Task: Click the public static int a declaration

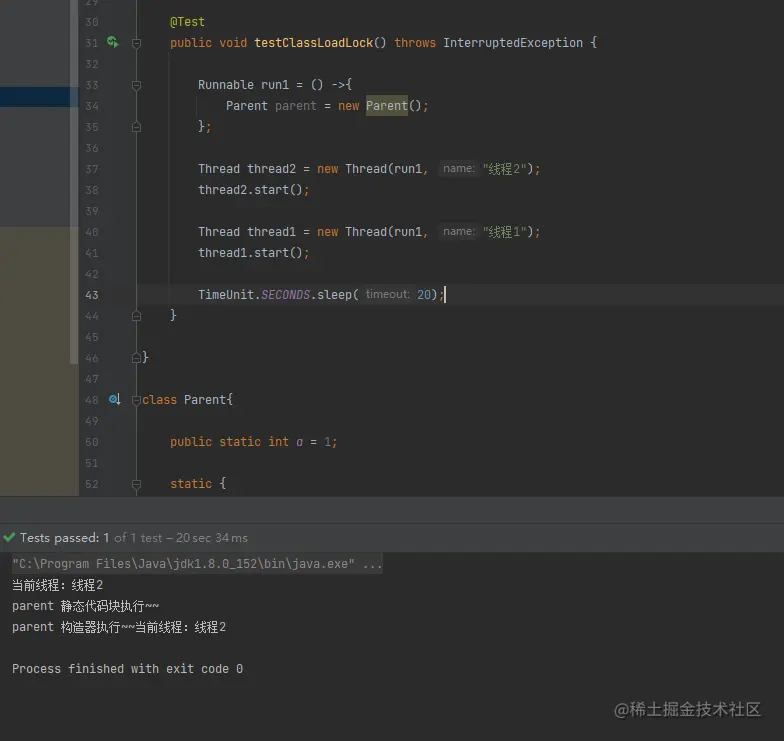Action: 254,442
